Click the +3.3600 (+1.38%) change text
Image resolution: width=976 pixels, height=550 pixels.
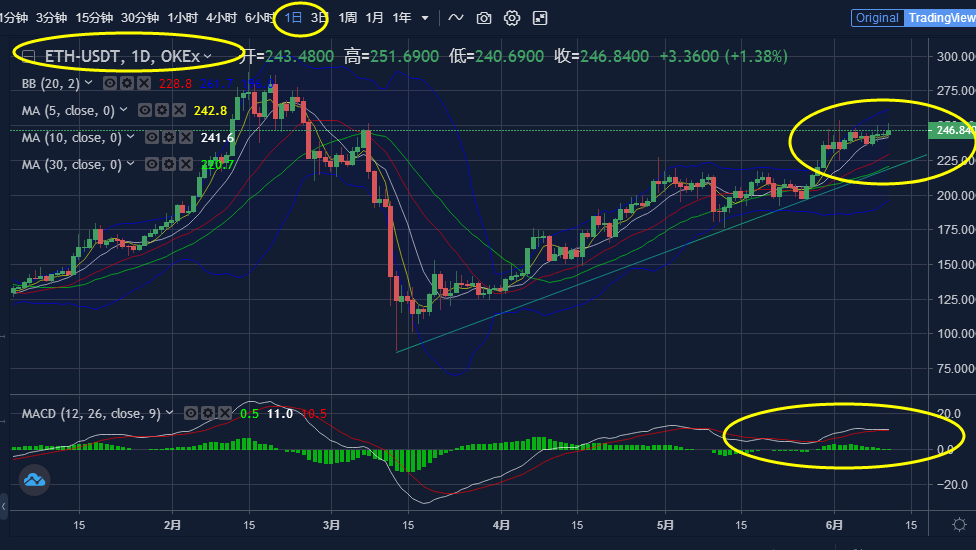point(723,57)
